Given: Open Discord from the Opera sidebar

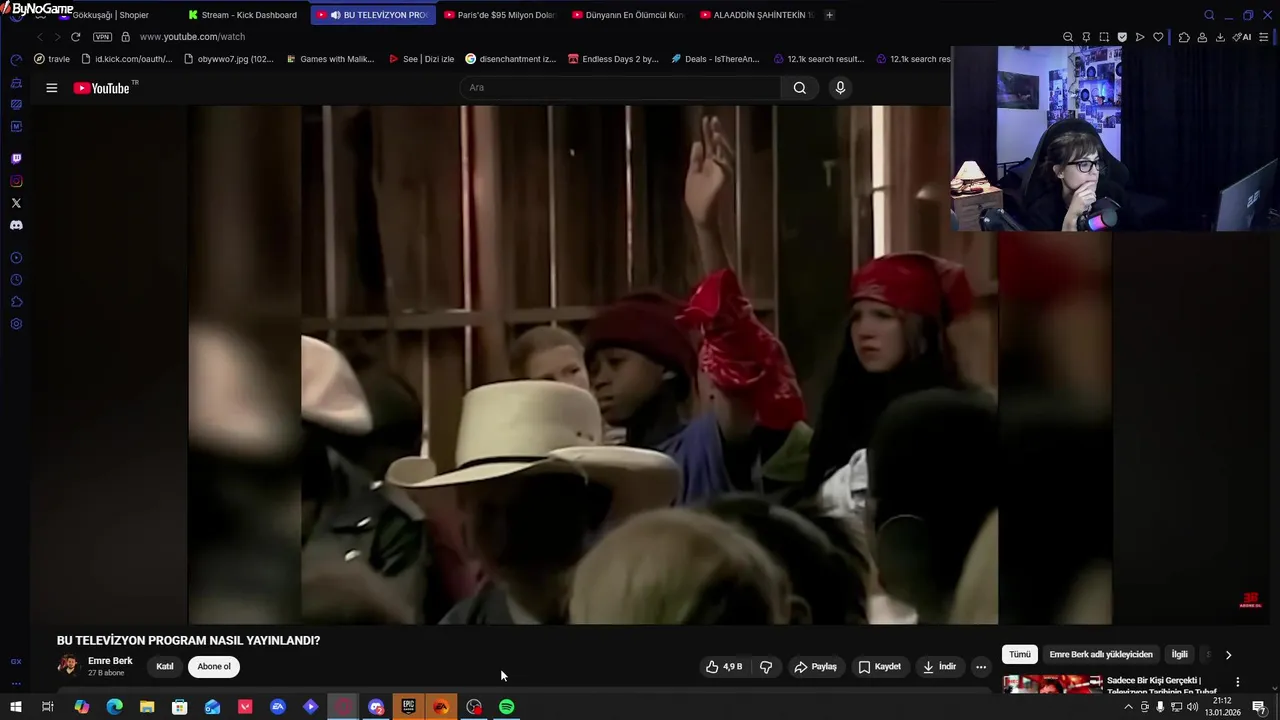Looking at the screenshot, I should click(x=16, y=225).
